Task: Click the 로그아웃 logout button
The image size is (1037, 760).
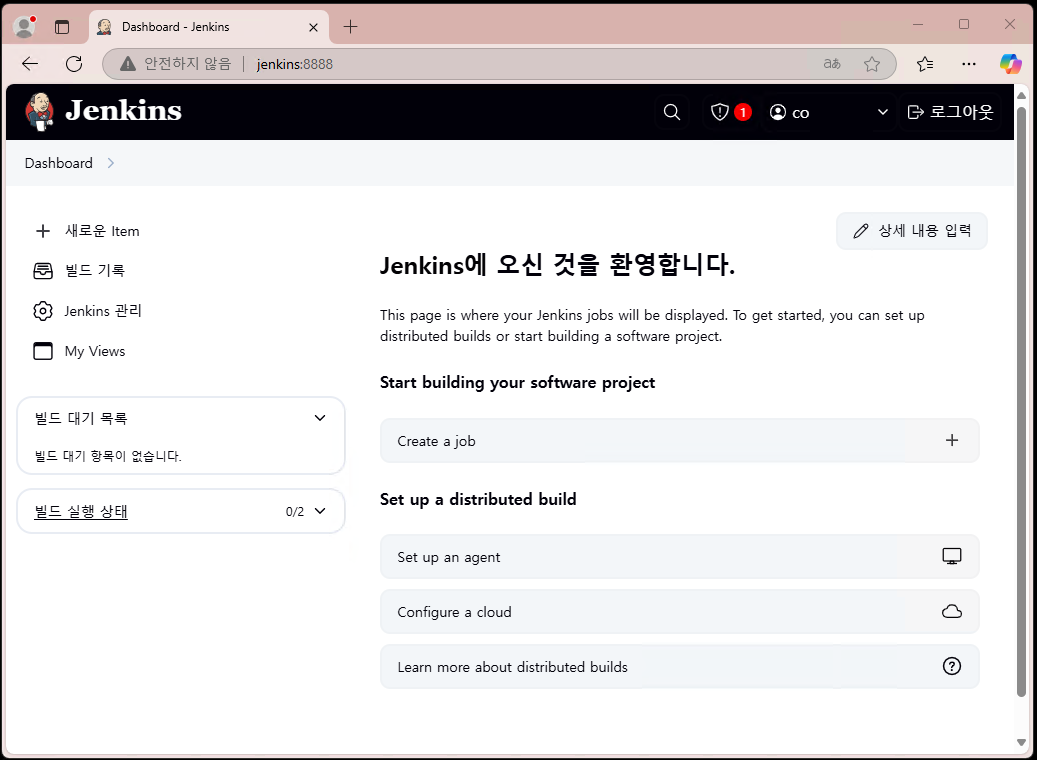Action: pos(950,112)
